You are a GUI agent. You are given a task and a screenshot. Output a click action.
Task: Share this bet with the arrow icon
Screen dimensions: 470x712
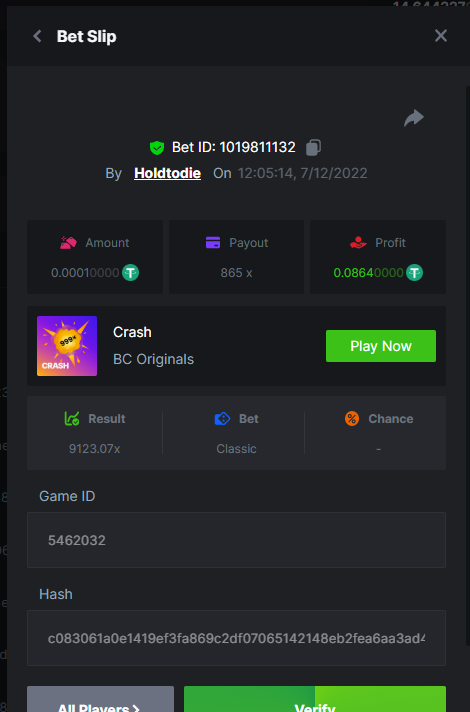click(x=414, y=118)
